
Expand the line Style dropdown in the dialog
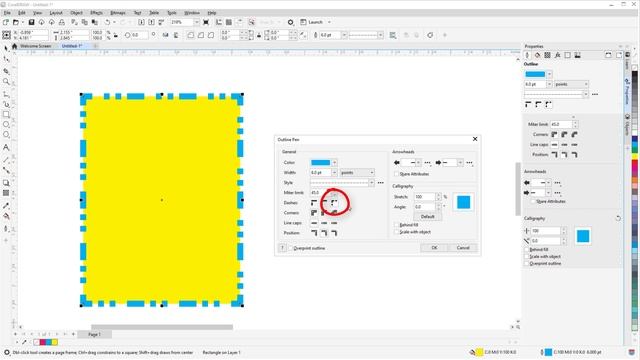[371, 182]
